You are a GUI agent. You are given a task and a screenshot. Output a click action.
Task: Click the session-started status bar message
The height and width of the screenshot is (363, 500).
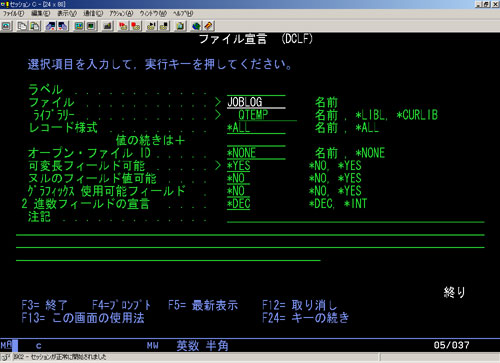[x=60, y=357]
